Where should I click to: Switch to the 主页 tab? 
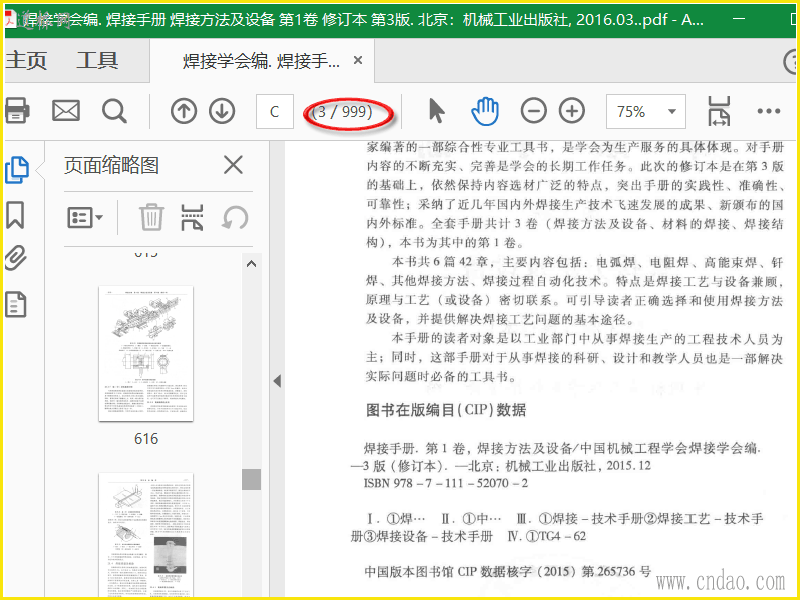click(26, 61)
